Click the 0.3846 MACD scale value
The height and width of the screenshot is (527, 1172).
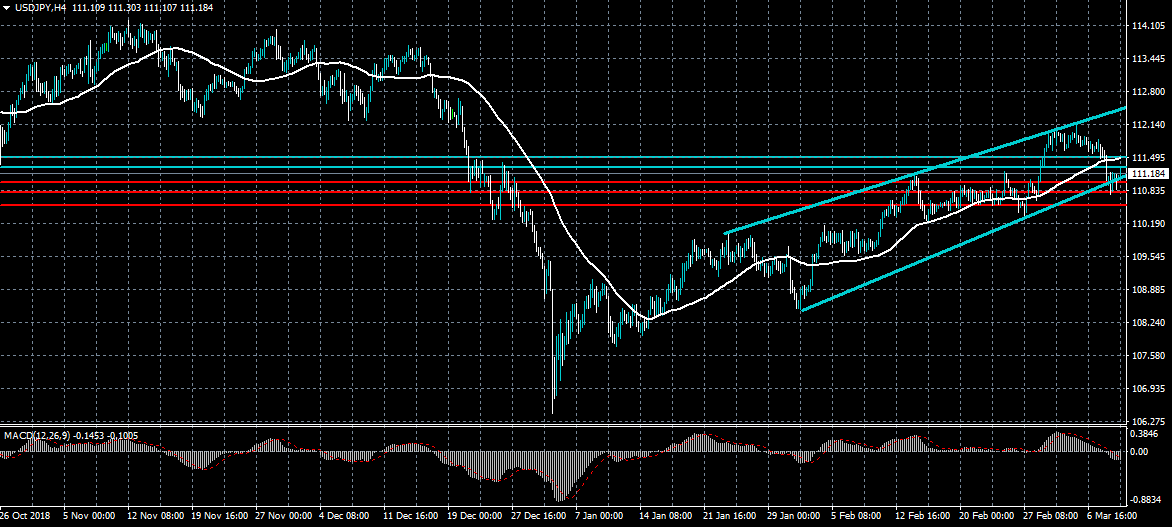pos(1145,434)
